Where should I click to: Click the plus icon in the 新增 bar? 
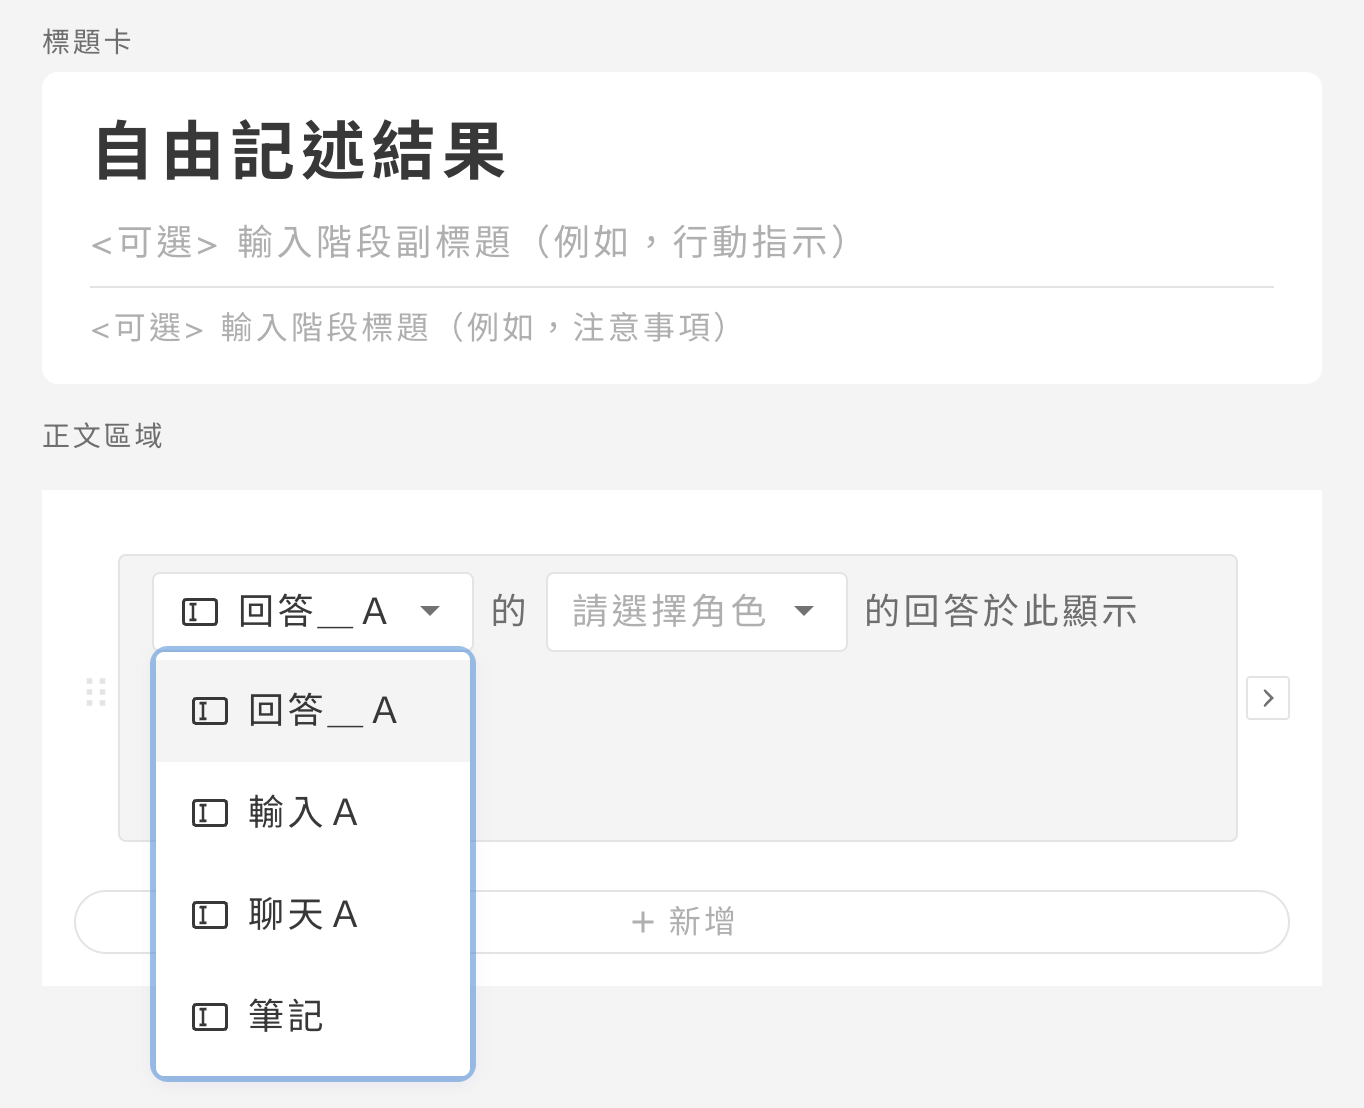643,922
